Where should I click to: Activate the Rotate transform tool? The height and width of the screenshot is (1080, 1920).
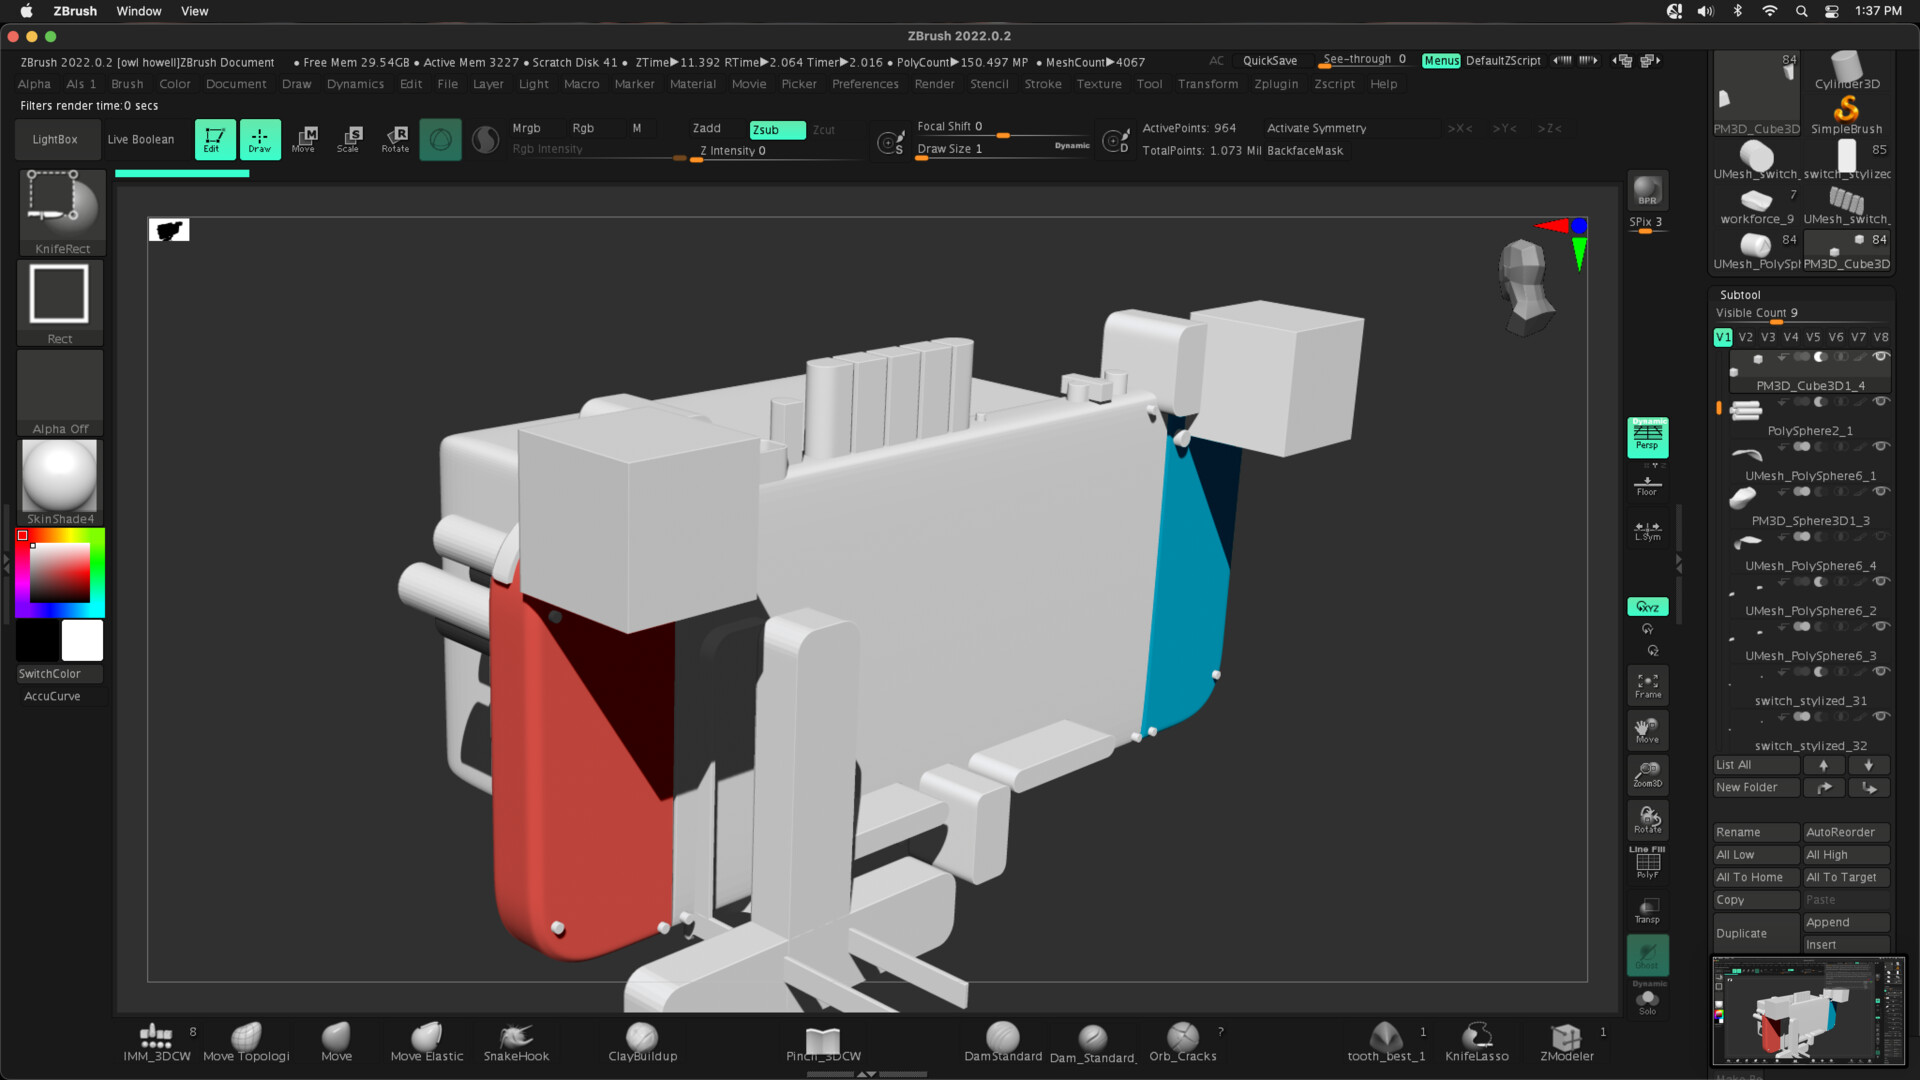[395, 138]
